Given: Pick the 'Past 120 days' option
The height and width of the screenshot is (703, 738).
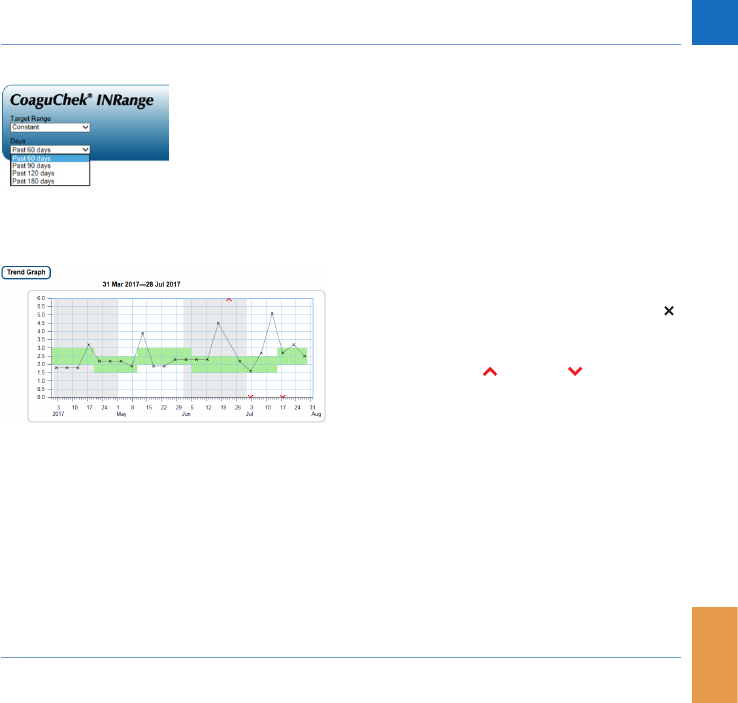Looking at the screenshot, I should coord(50,174).
